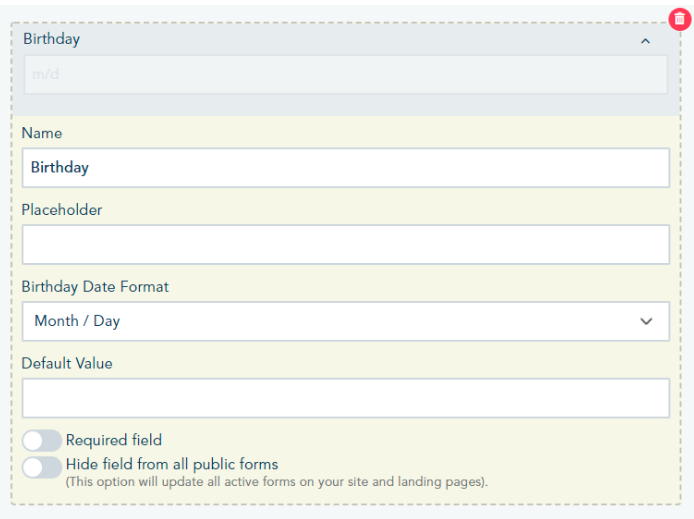This screenshot has height=519, width=694.
Task: Click the Birthday header title text
Action: pyautogui.click(x=51, y=39)
